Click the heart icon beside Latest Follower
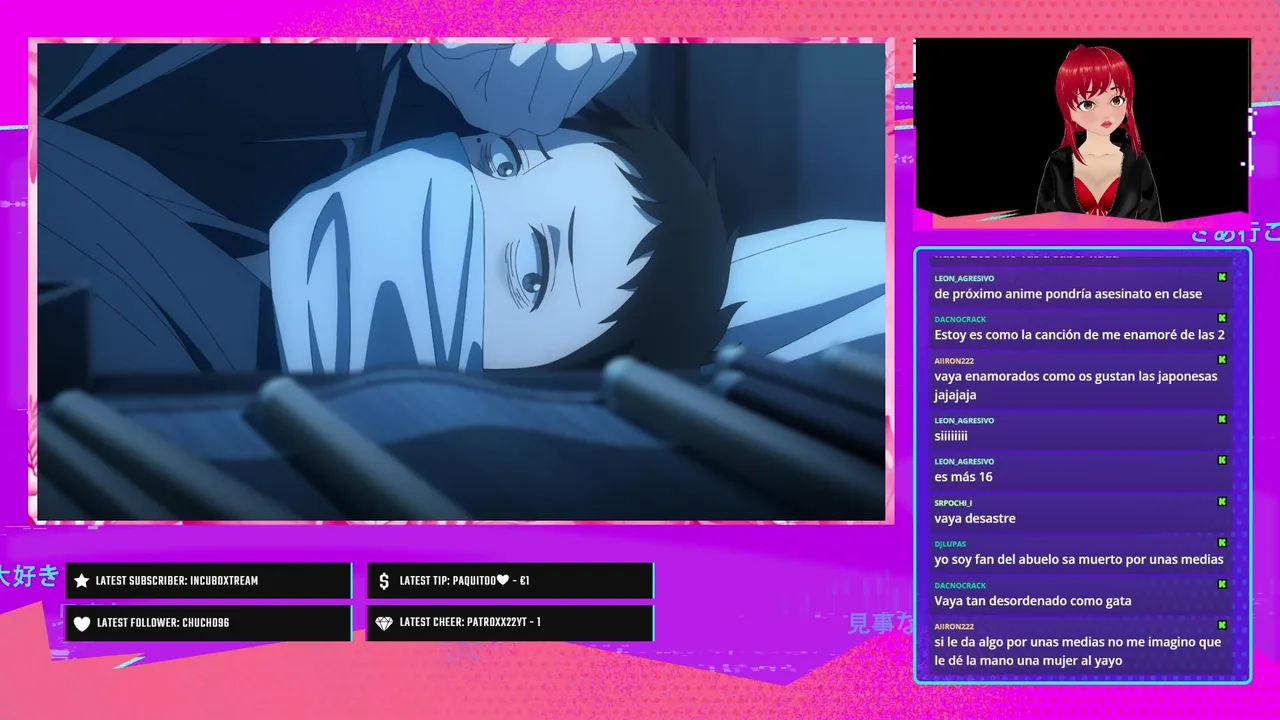The image size is (1280, 720). tap(82, 623)
